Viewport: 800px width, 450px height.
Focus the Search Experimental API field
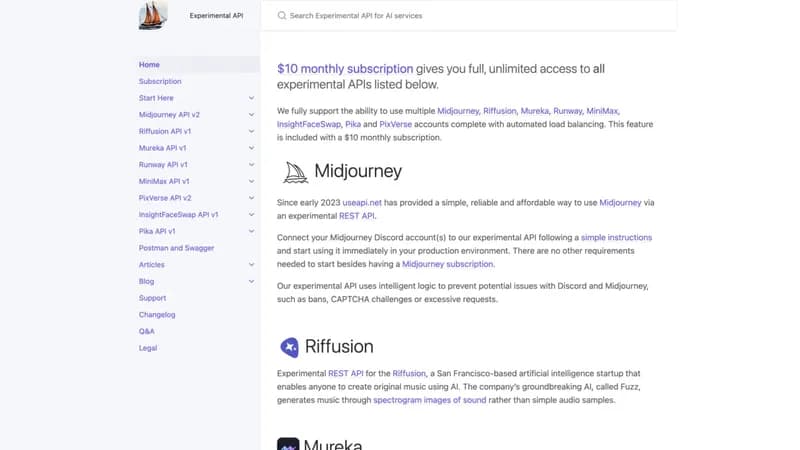(468, 15)
